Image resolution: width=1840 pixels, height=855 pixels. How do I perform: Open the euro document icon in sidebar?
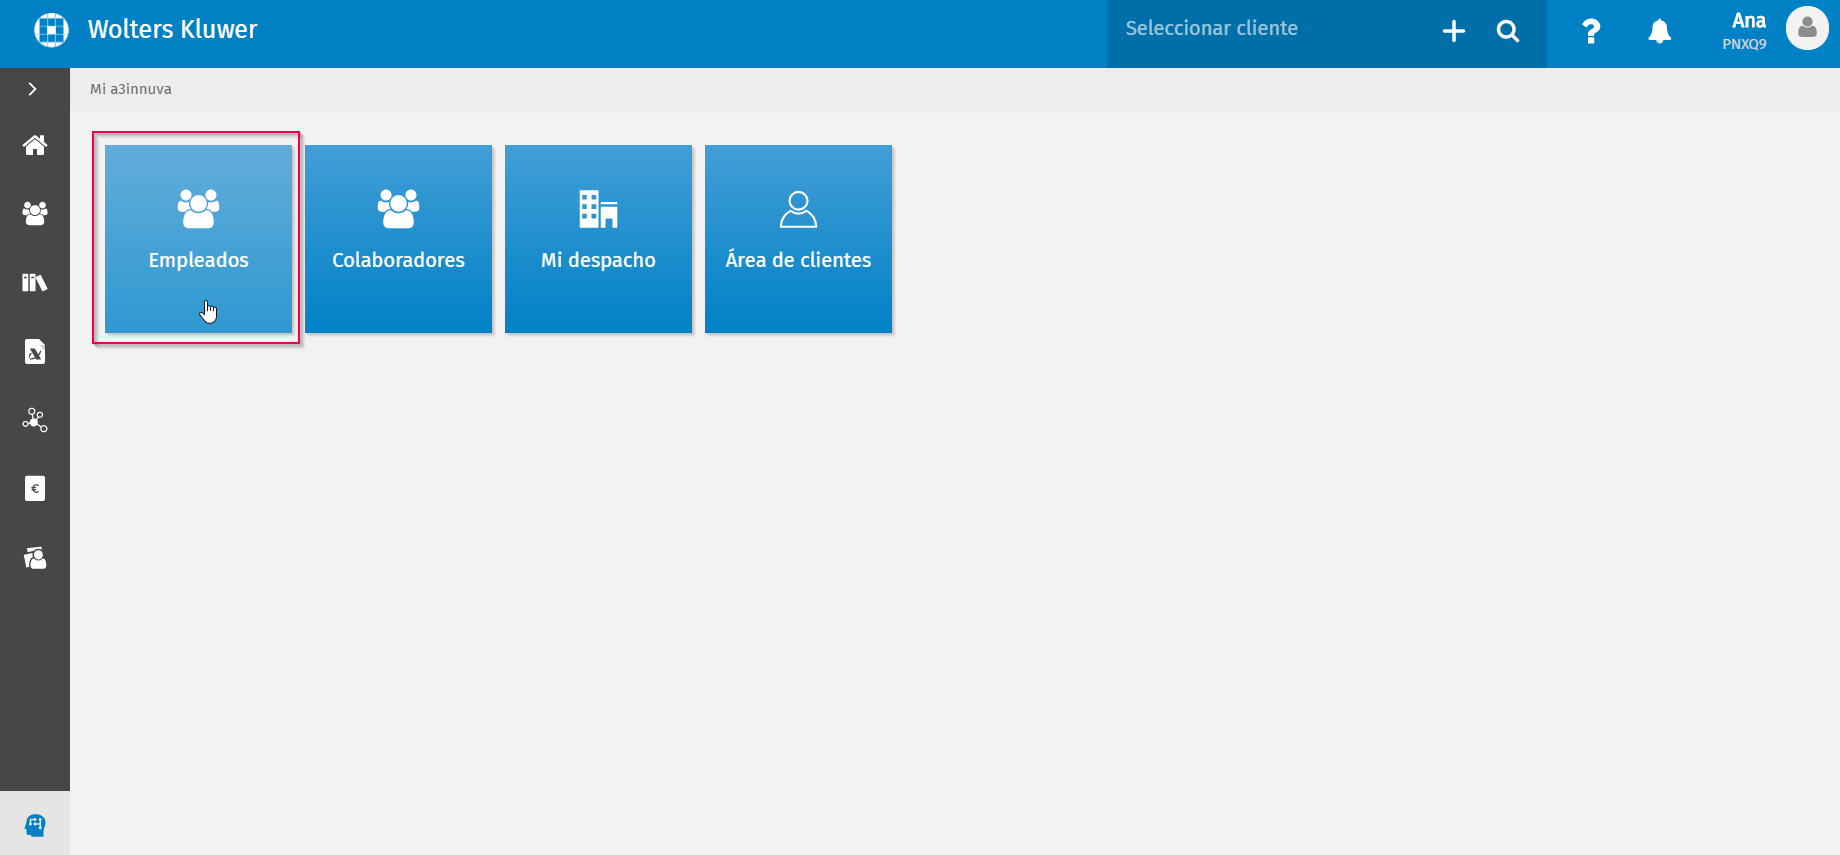[35, 488]
